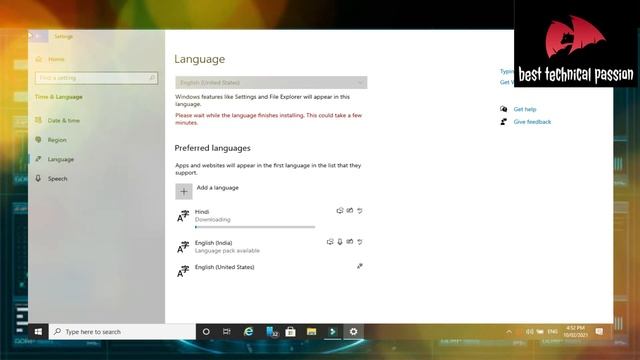Show hidden system tray icons

(x=509, y=332)
